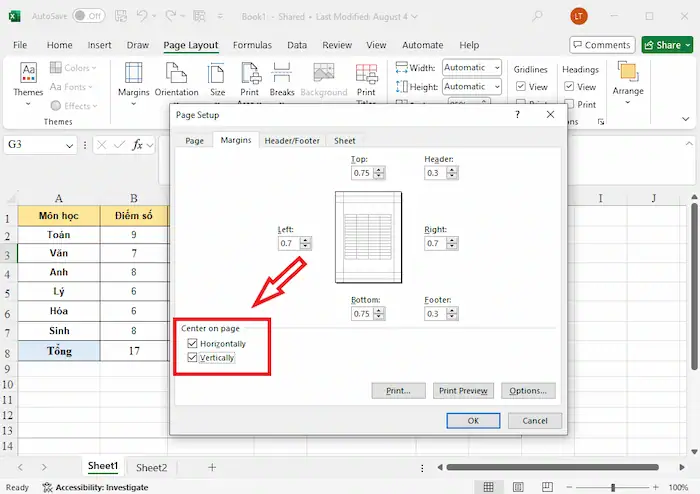Screen dimensions: 700x494
Task: Click the search magnifier in title bar
Action: (x=538, y=16)
